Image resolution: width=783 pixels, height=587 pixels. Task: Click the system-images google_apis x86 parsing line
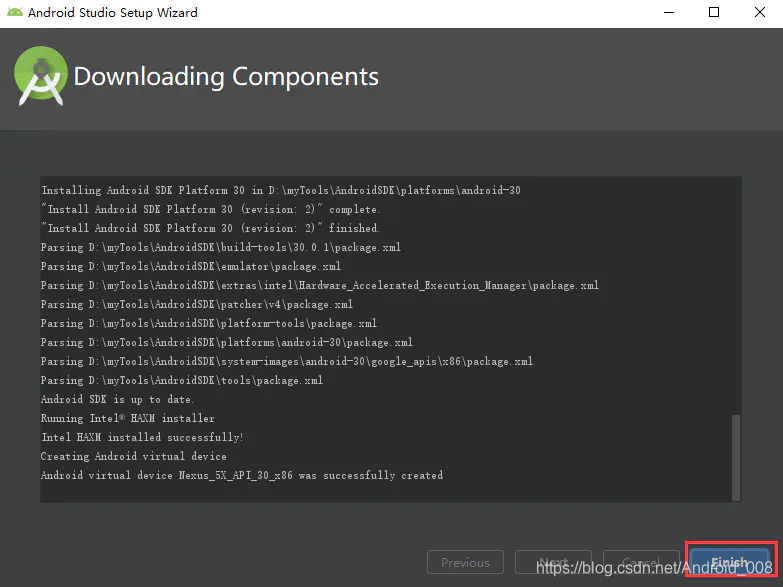pyautogui.click(x=287, y=361)
